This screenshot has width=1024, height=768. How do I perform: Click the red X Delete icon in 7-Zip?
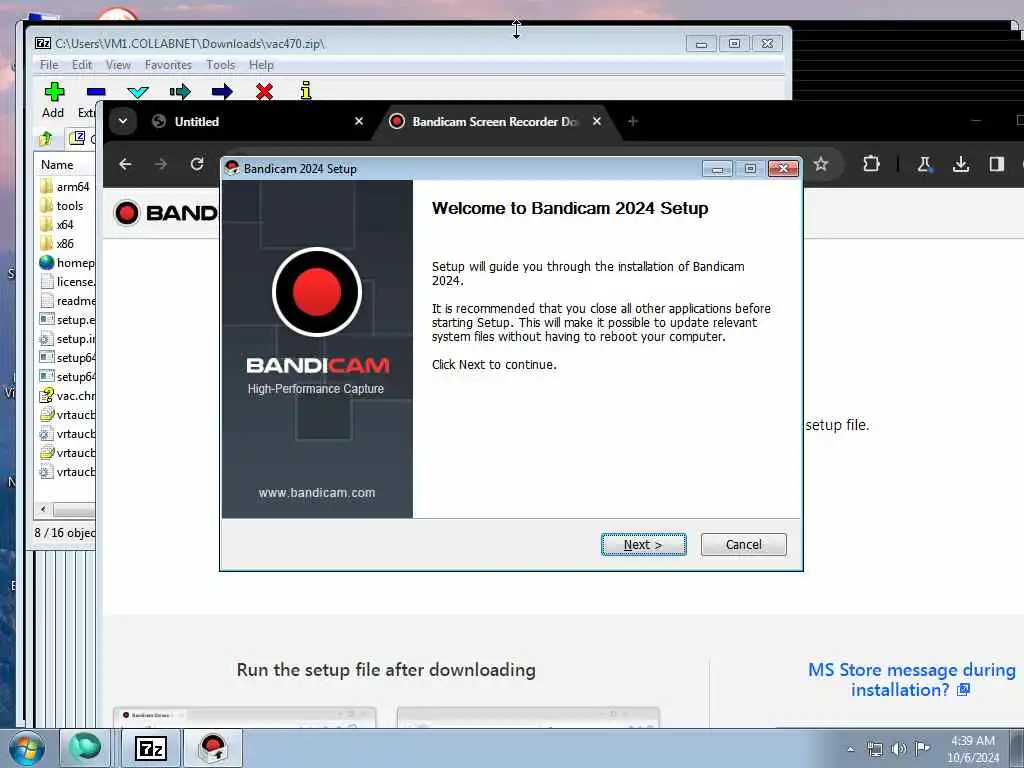(x=264, y=92)
